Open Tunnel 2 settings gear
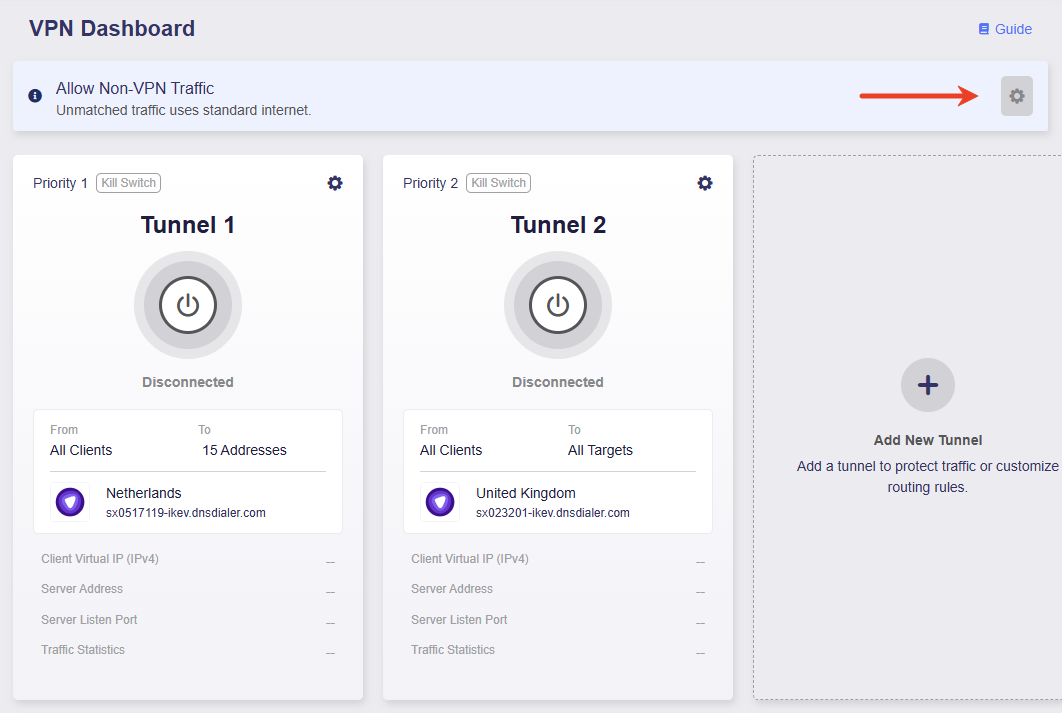The image size is (1062, 713). coord(705,183)
